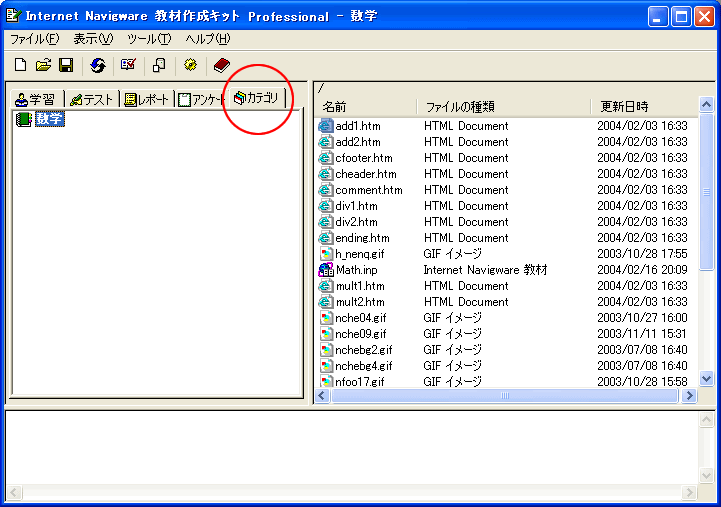Image resolution: width=721 pixels, height=507 pixels.
Task: Click the Internet Navigware 教材 file type cell
Action: [x=486, y=270]
